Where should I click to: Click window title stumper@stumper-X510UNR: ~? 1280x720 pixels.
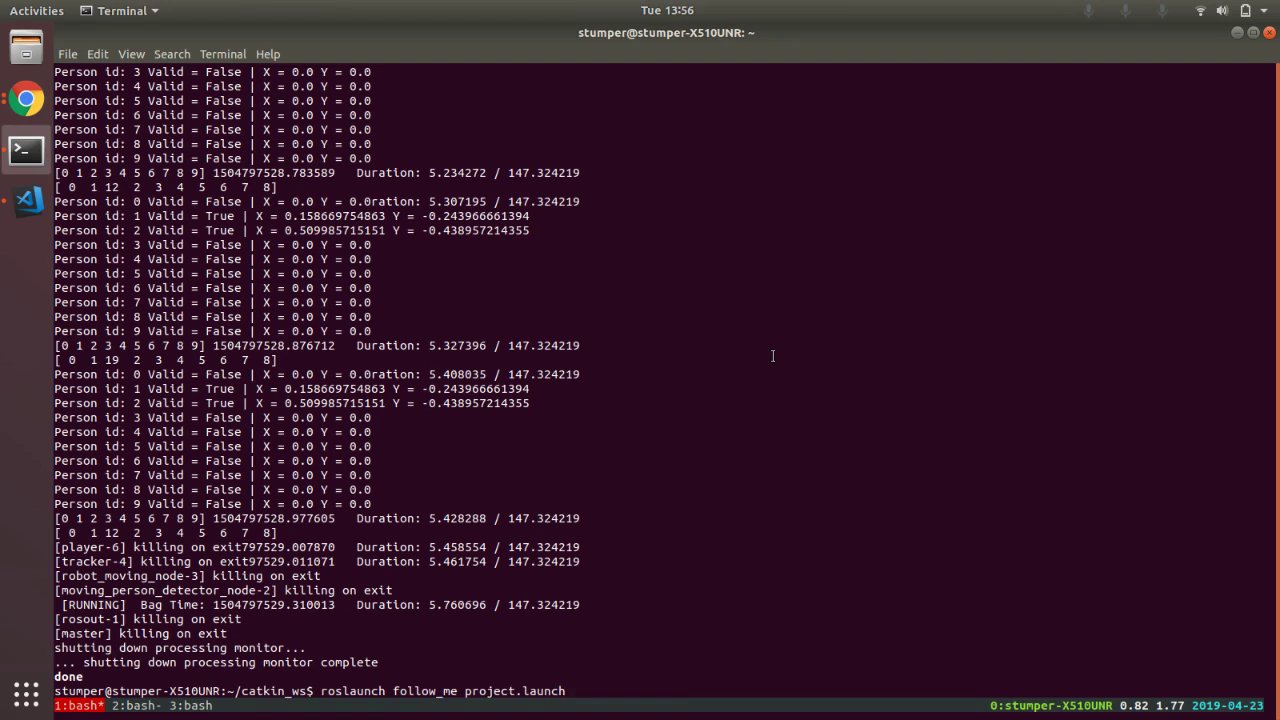click(666, 33)
